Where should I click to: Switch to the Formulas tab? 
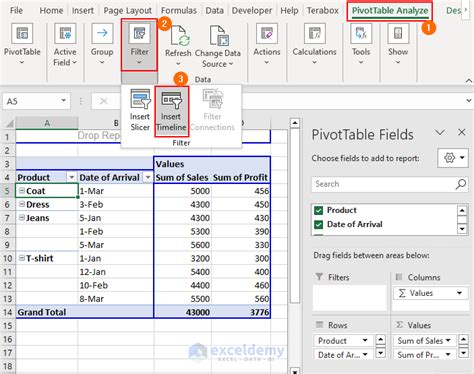[179, 11]
